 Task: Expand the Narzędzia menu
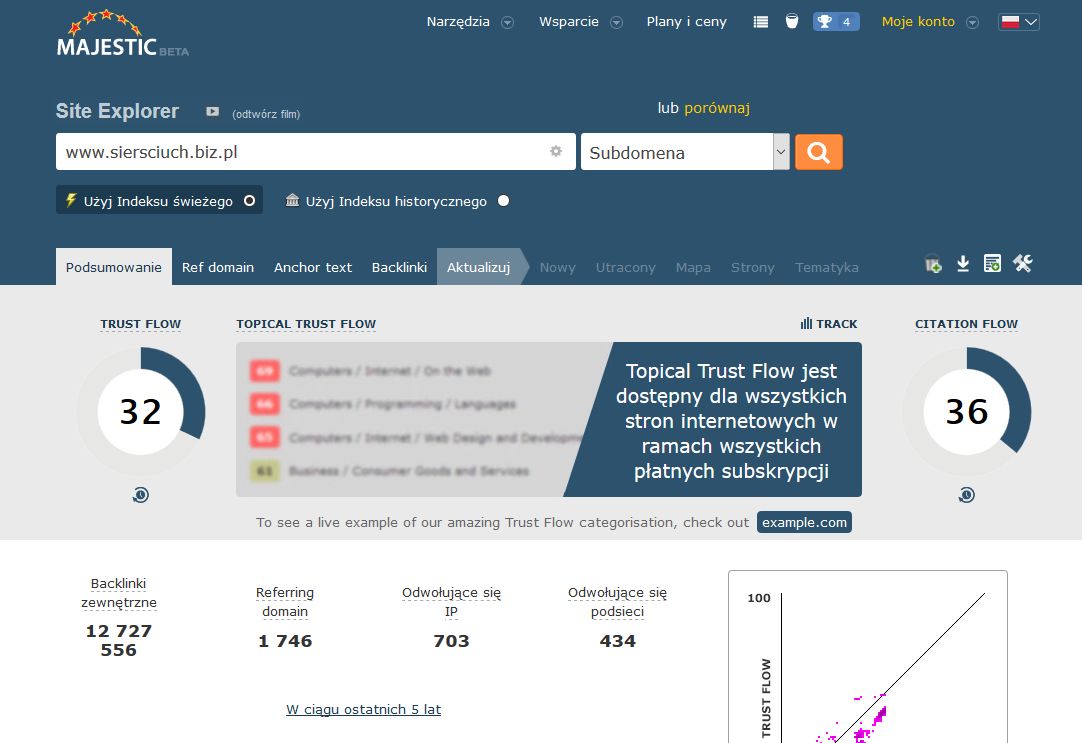(470, 22)
